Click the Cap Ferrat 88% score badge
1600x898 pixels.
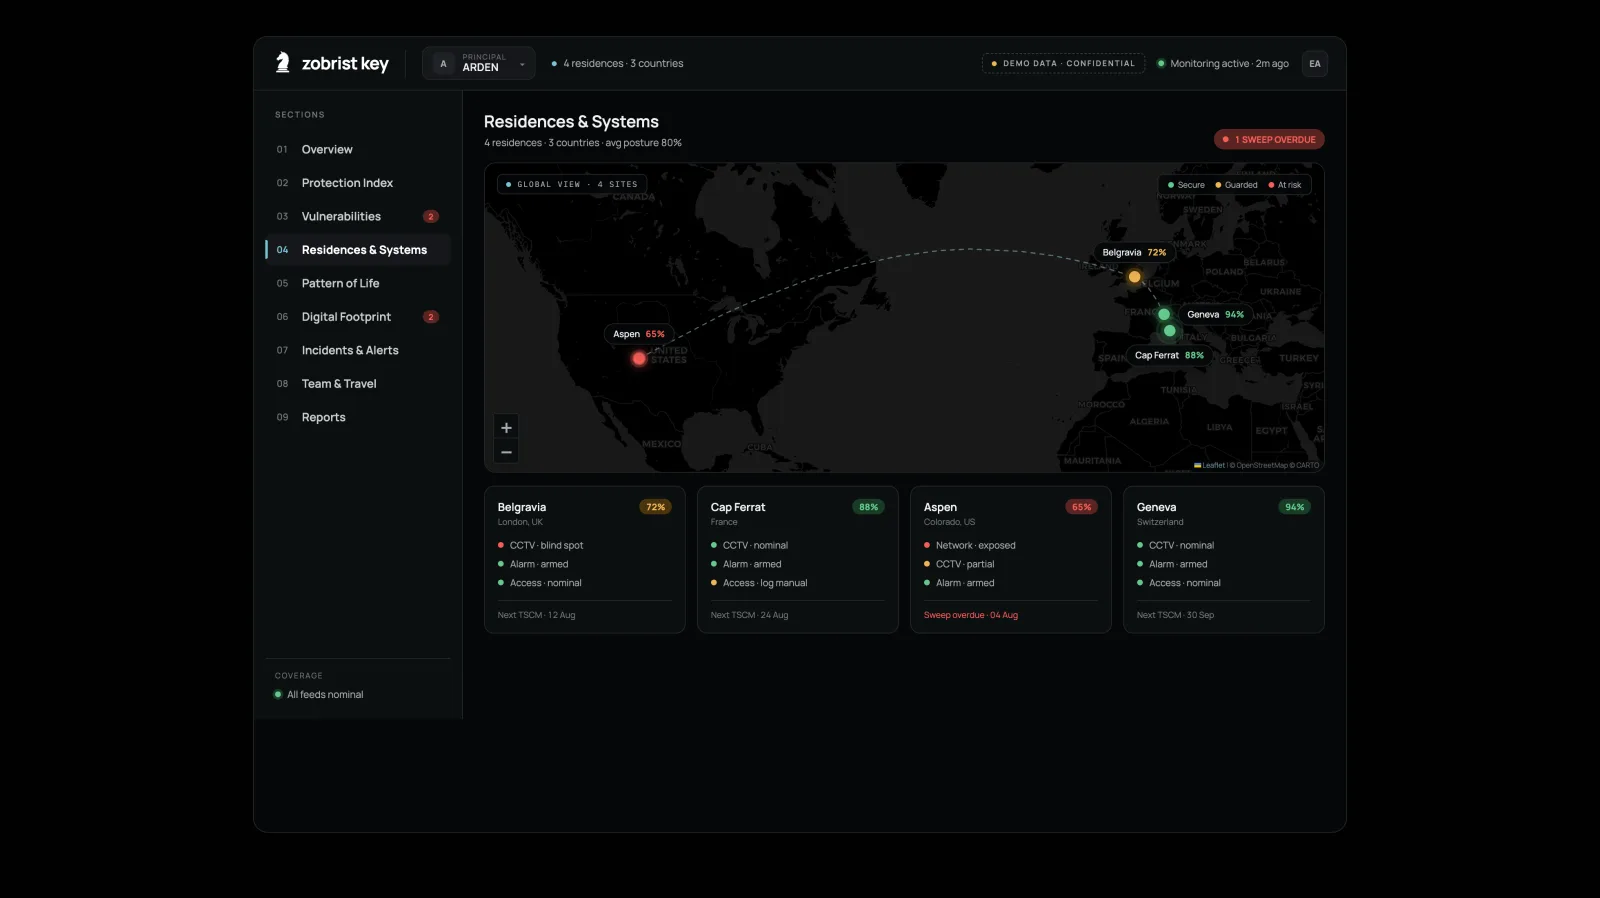click(868, 507)
